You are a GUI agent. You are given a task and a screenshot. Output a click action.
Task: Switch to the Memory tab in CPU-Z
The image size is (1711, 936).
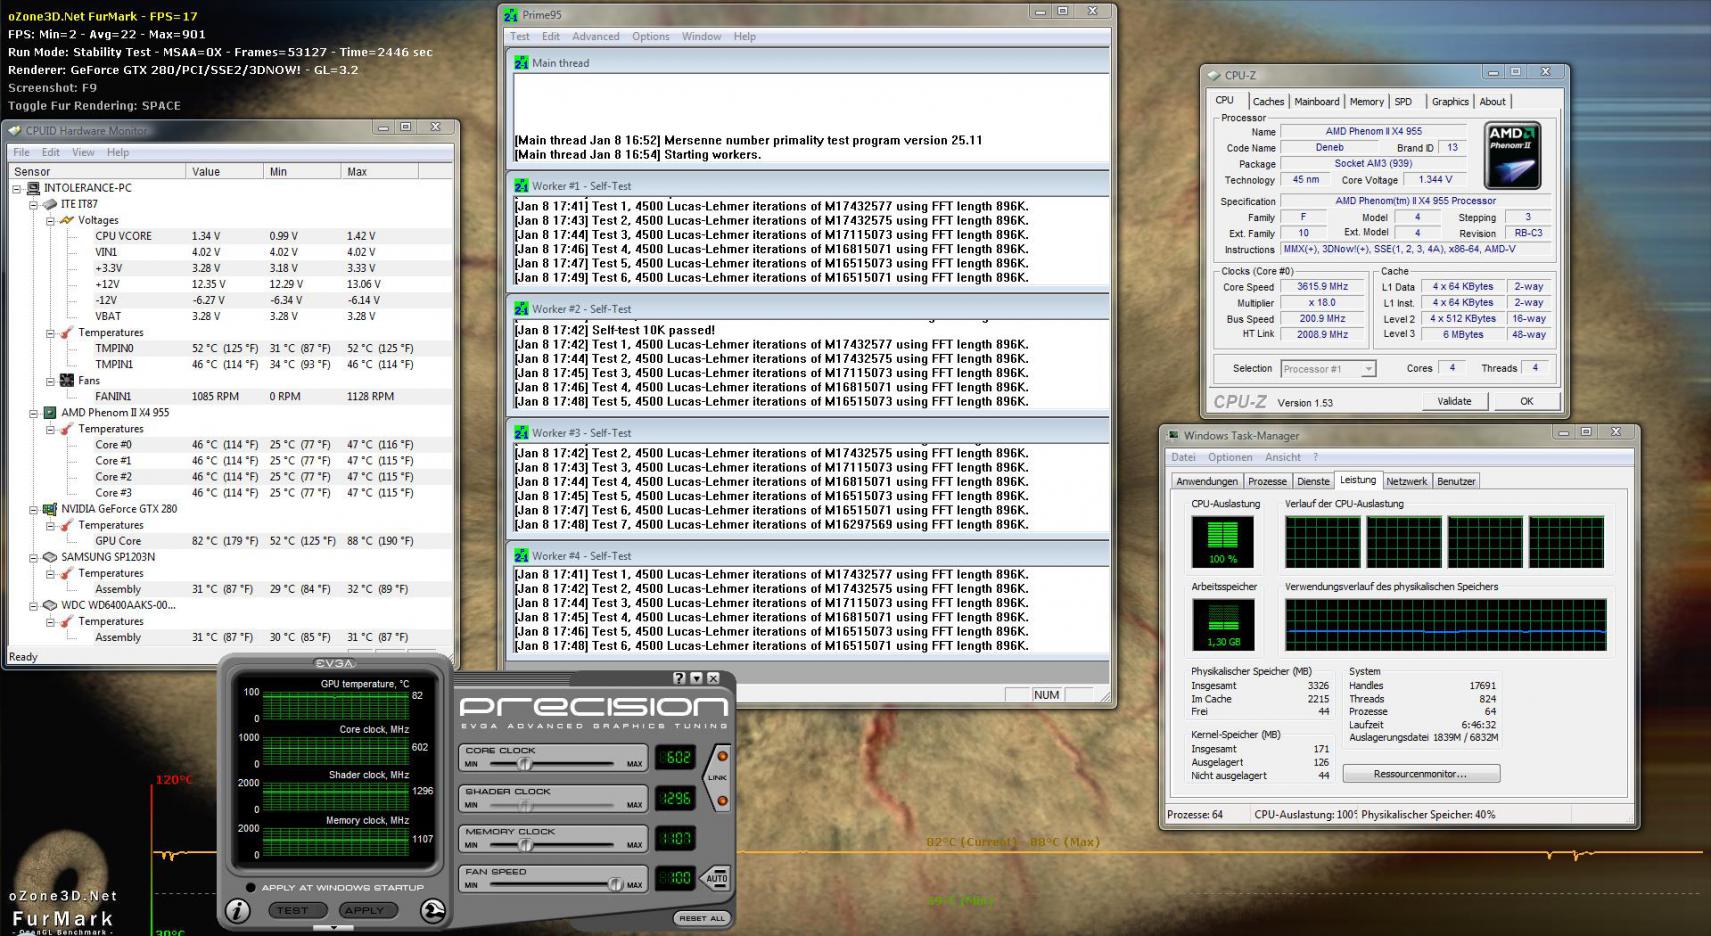[1367, 102]
